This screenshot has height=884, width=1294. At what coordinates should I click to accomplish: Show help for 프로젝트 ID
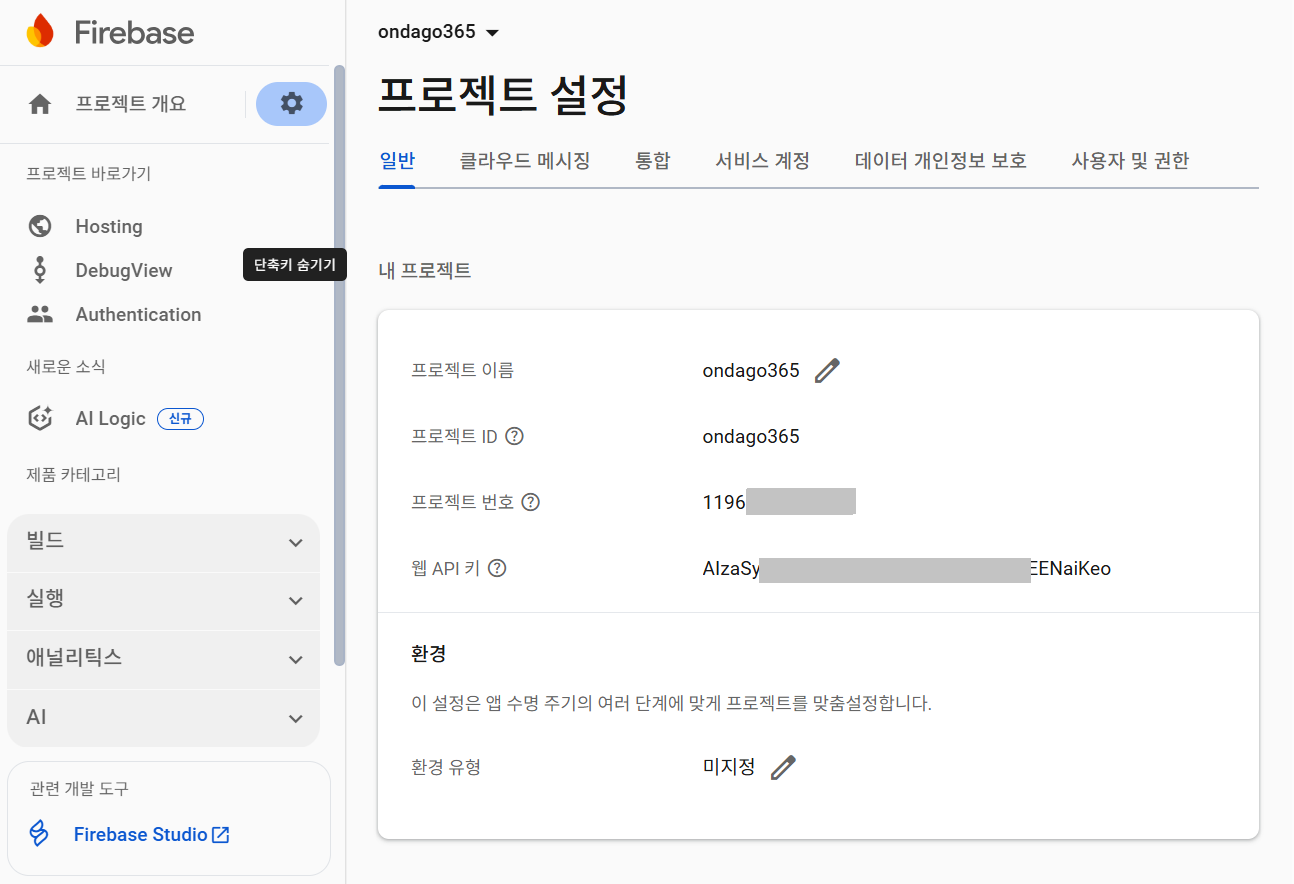pyautogui.click(x=515, y=436)
